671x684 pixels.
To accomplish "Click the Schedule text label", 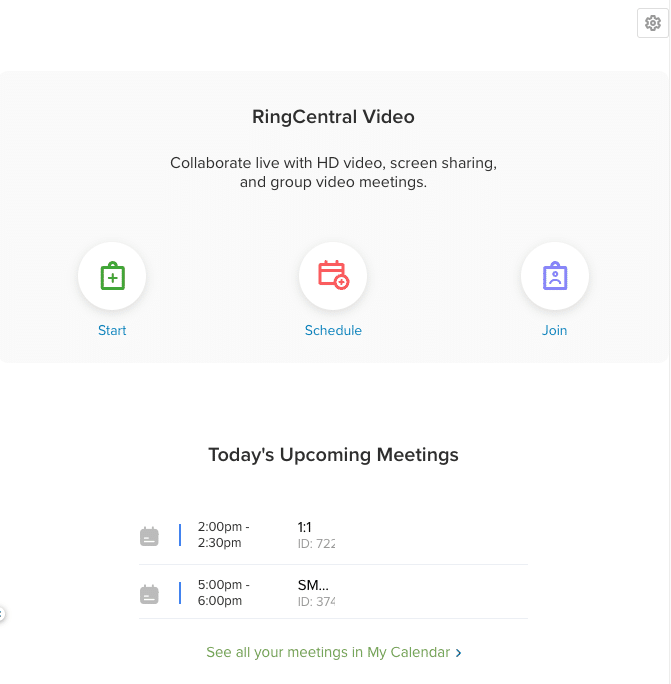I will pyautogui.click(x=333, y=331).
